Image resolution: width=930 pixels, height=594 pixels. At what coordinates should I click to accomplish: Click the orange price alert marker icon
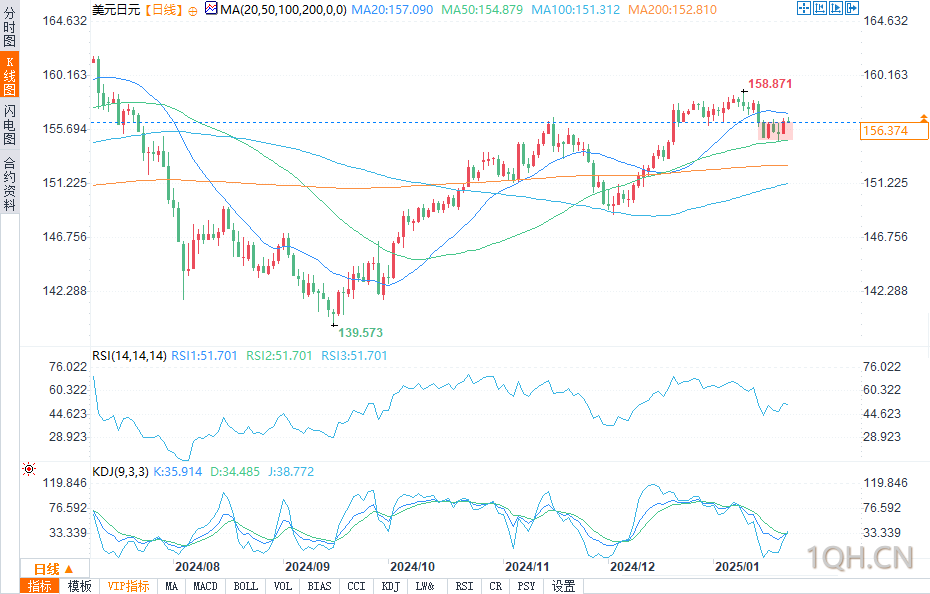pos(923,119)
